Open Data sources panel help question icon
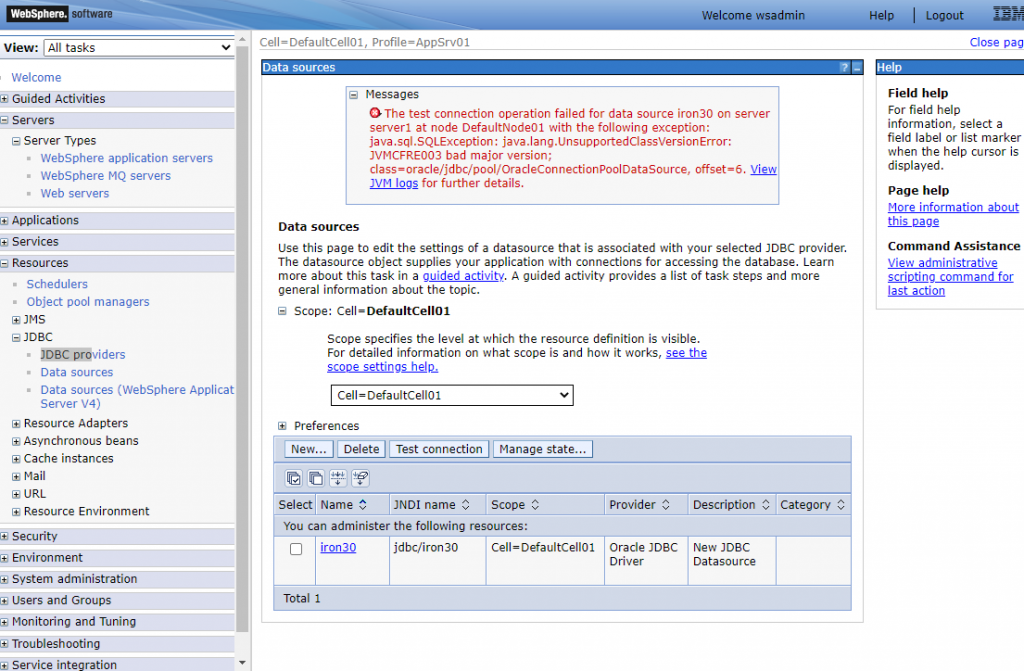Image resolution: width=1024 pixels, height=671 pixels. coord(844,67)
